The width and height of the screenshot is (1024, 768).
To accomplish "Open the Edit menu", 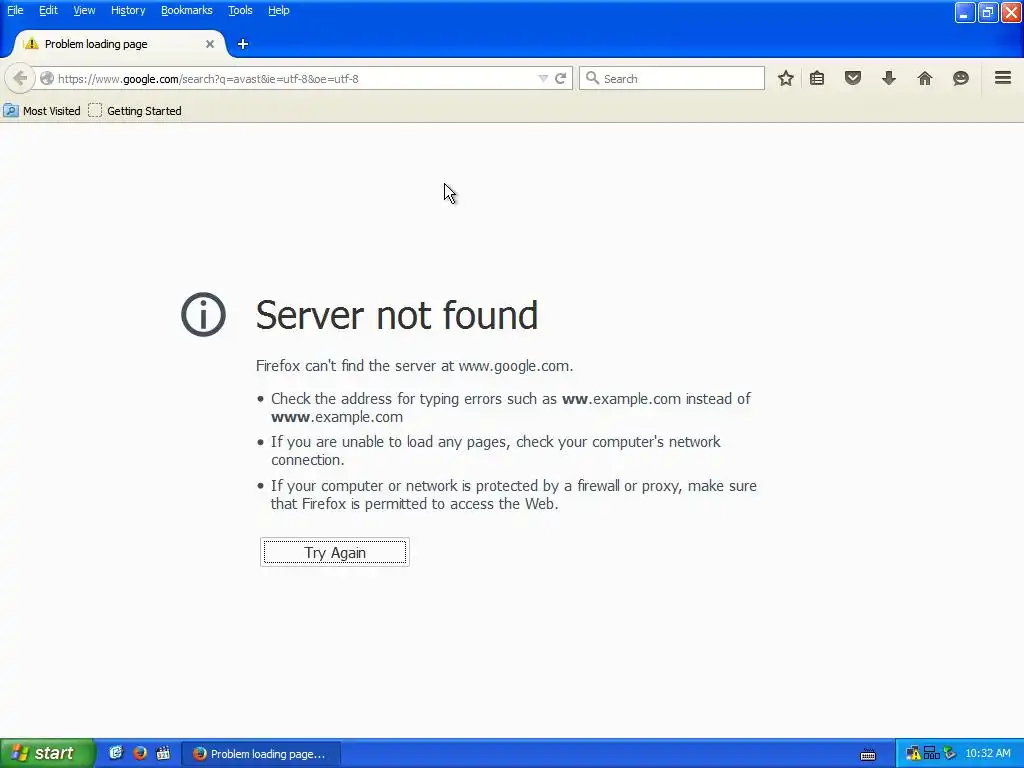I will click(x=48, y=10).
